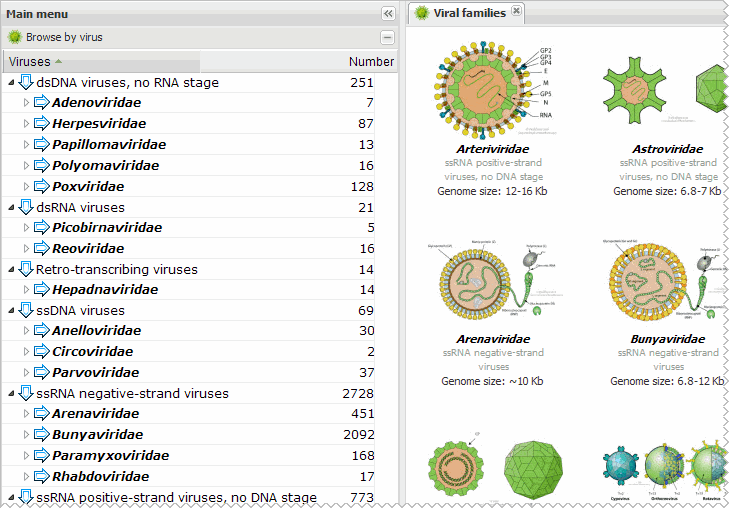The image size is (730, 509).
Task: Select the Rhabdoviridae row label
Action: tap(101, 476)
